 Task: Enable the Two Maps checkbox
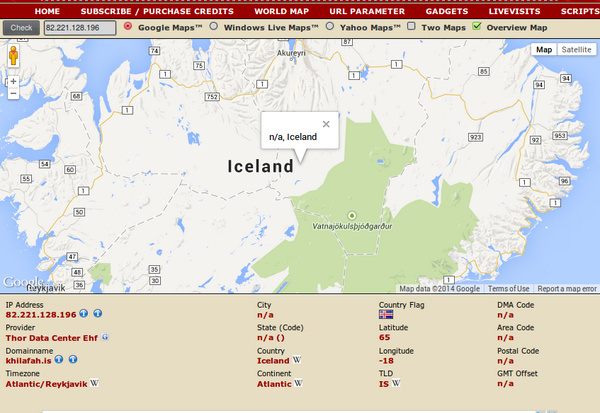411,26
